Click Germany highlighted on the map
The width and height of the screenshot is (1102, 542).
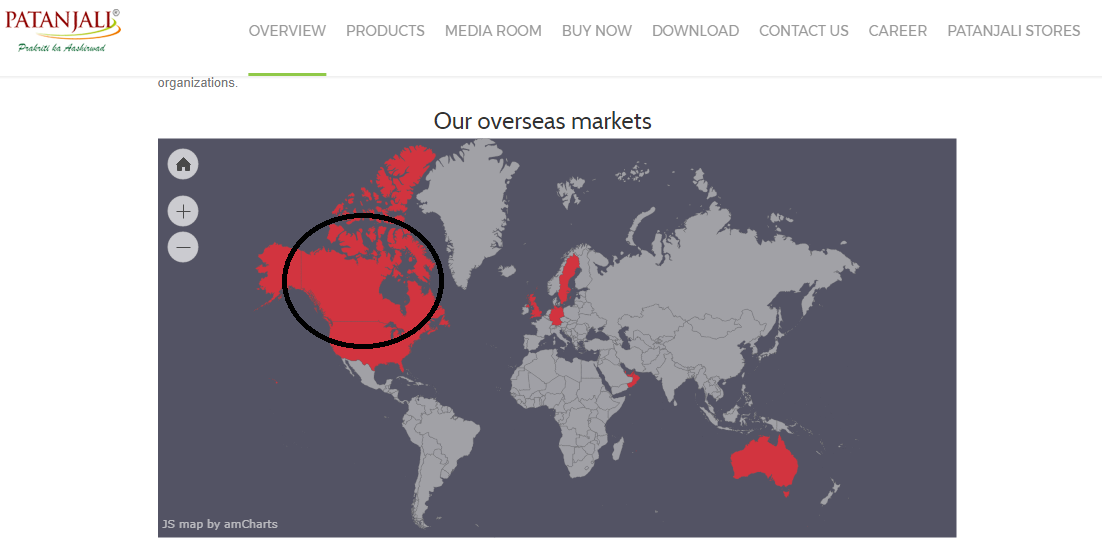pyautogui.click(x=557, y=316)
